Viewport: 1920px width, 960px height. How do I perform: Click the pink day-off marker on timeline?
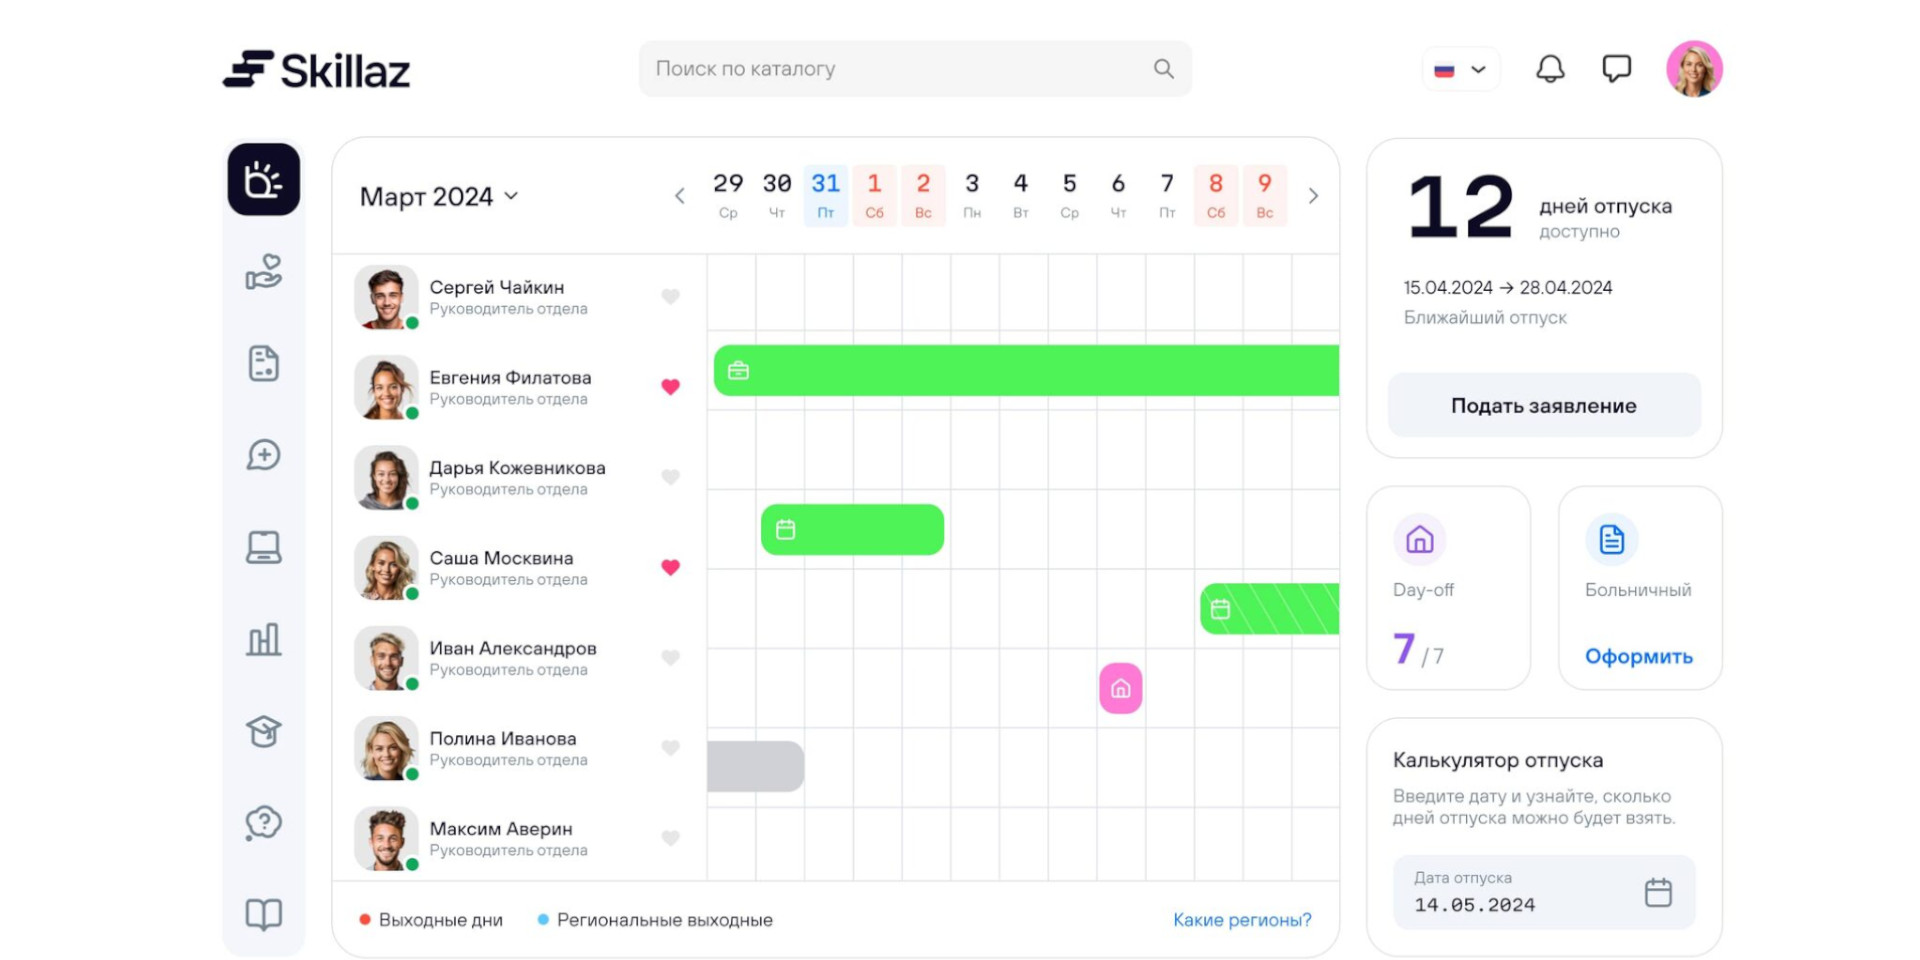[1120, 688]
